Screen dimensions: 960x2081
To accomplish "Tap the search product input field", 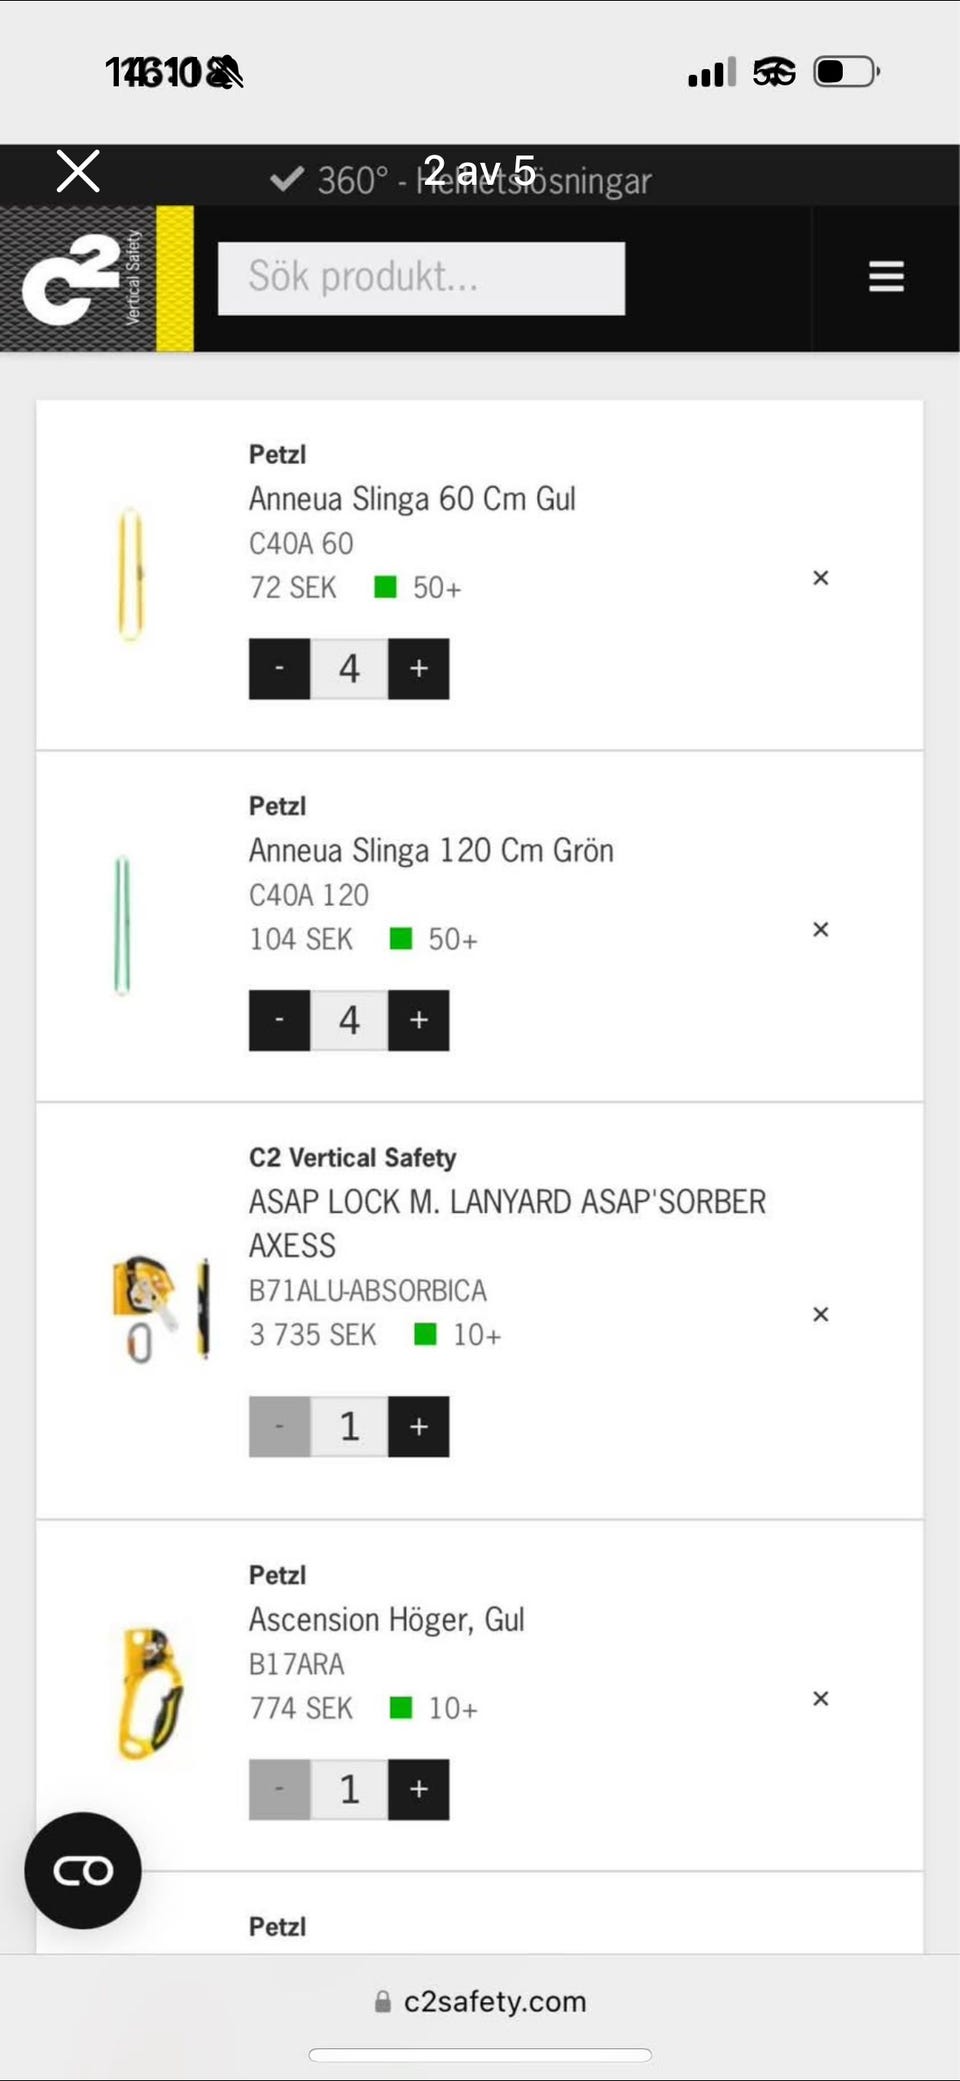I will tap(421, 278).
